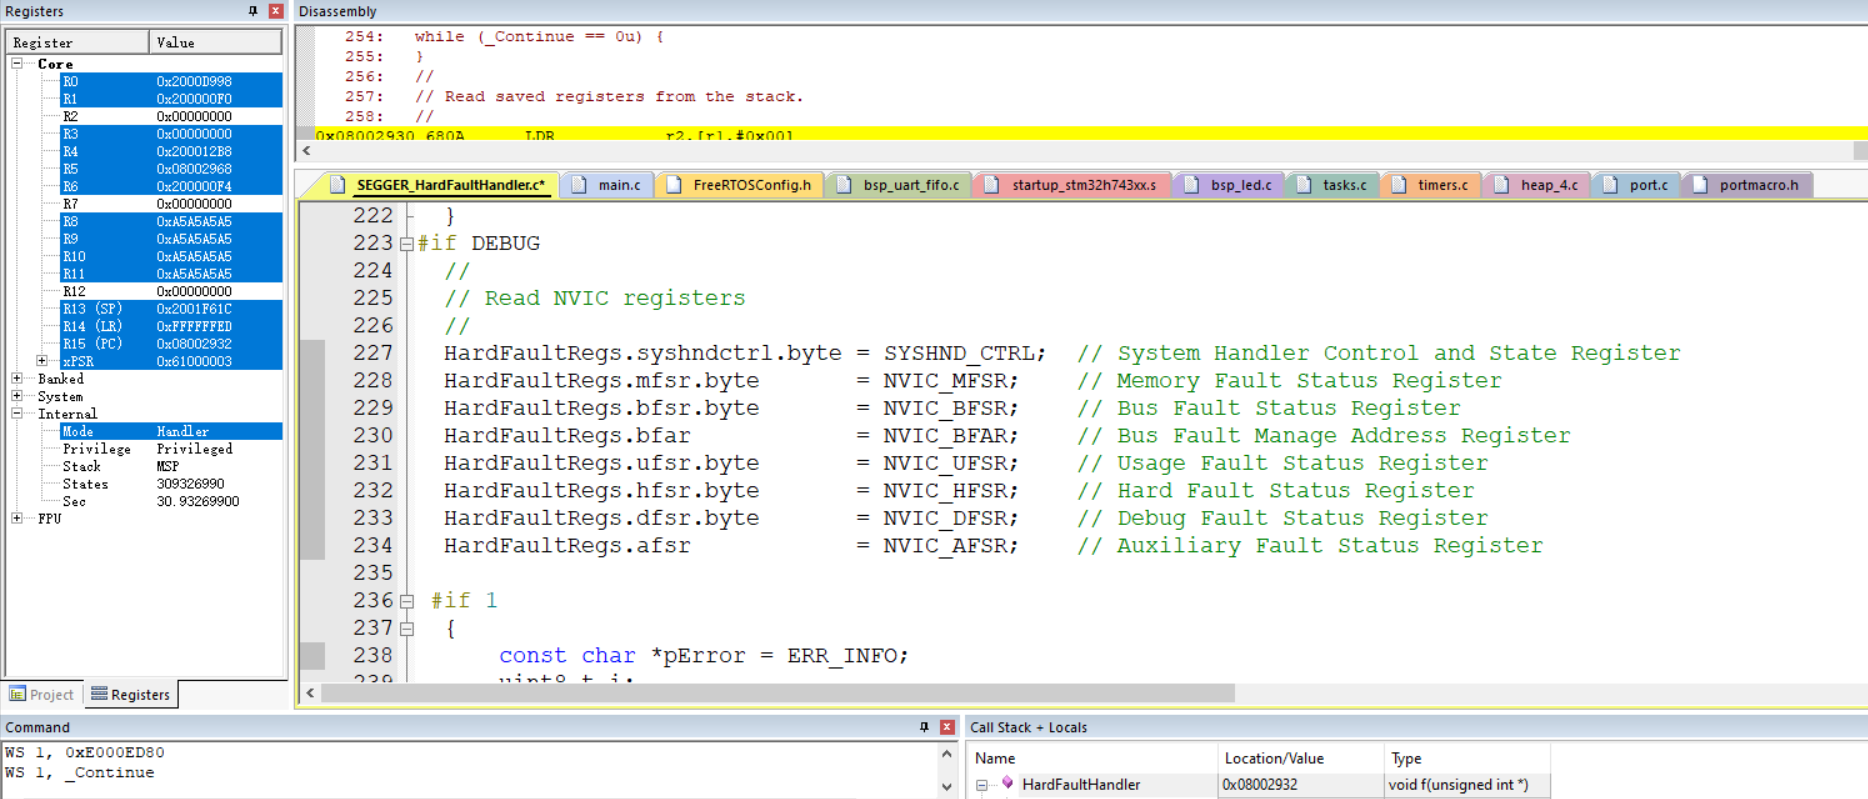This screenshot has height=799, width=1868.
Task: Select the R7 register row
Action: click(x=171, y=204)
